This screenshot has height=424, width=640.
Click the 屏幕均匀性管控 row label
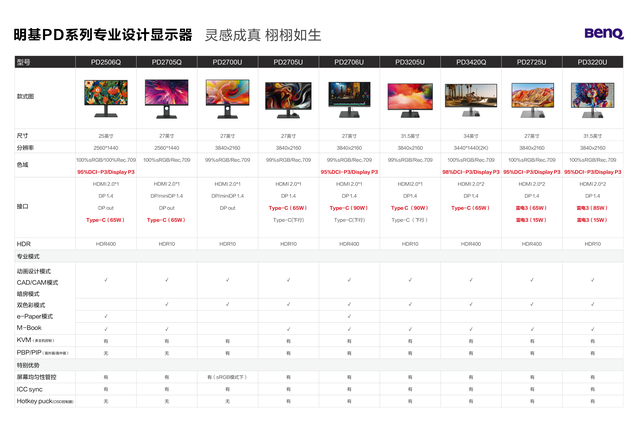click(37, 377)
